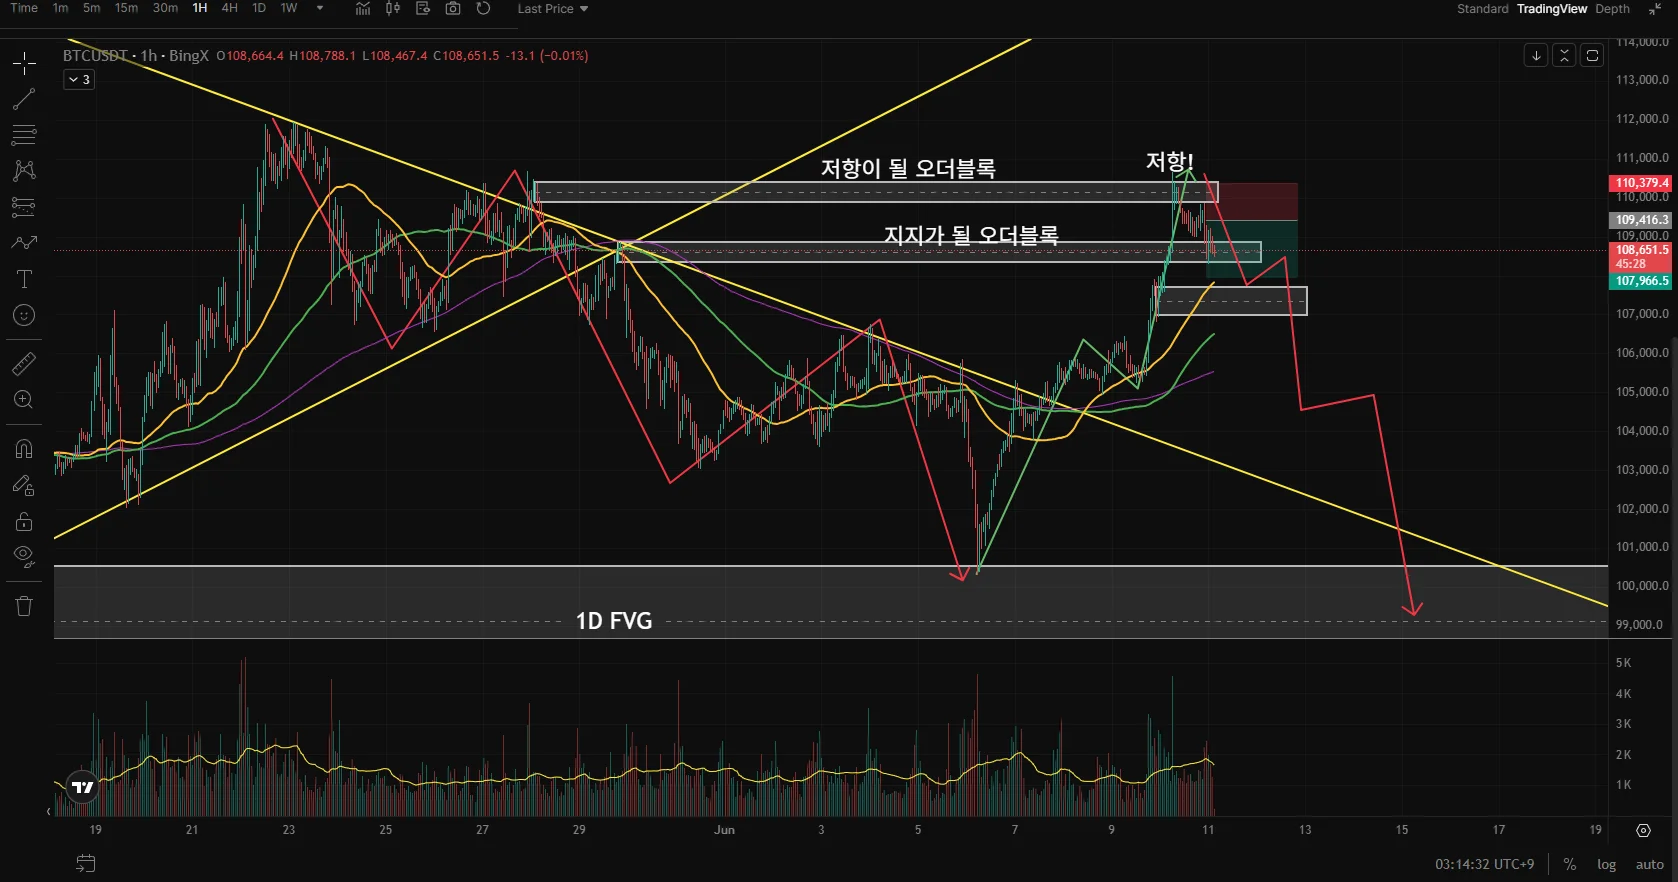Viewport: 1678px width, 882px height.
Task: Select the magnet snap mode icon
Action: click(24, 449)
